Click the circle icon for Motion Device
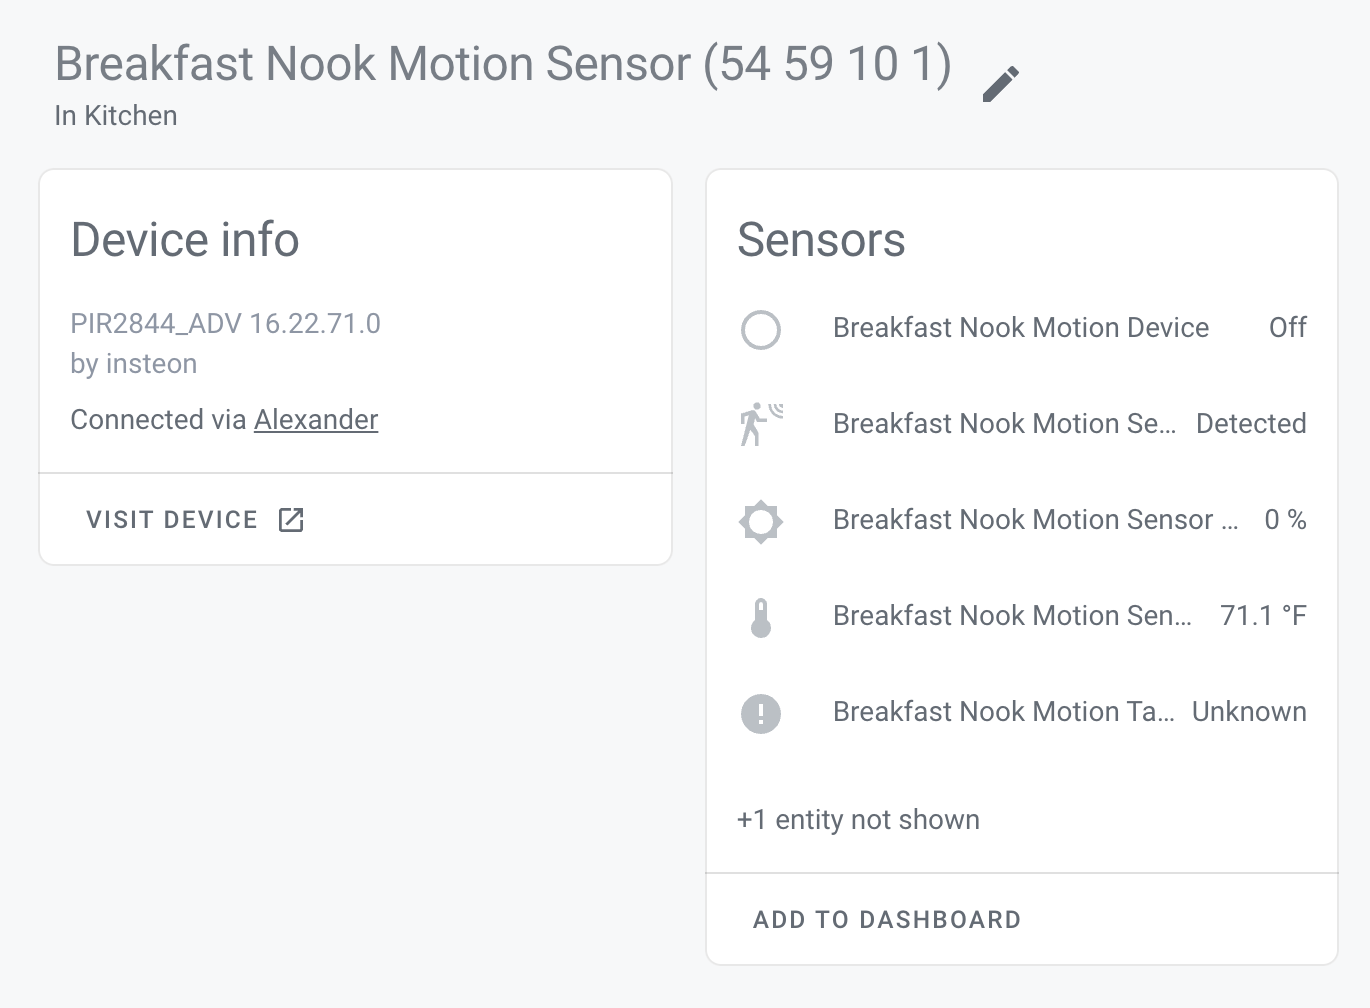 click(x=761, y=329)
